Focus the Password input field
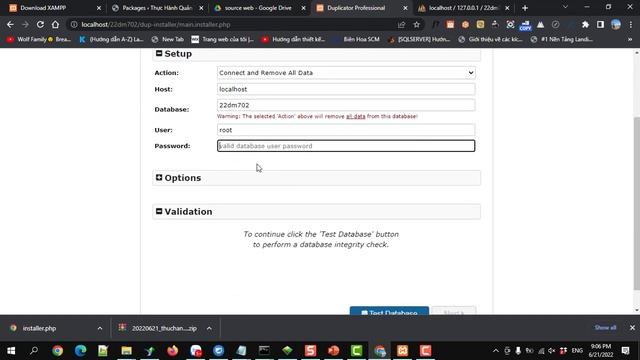640x360 pixels. [x=346, y=146]
